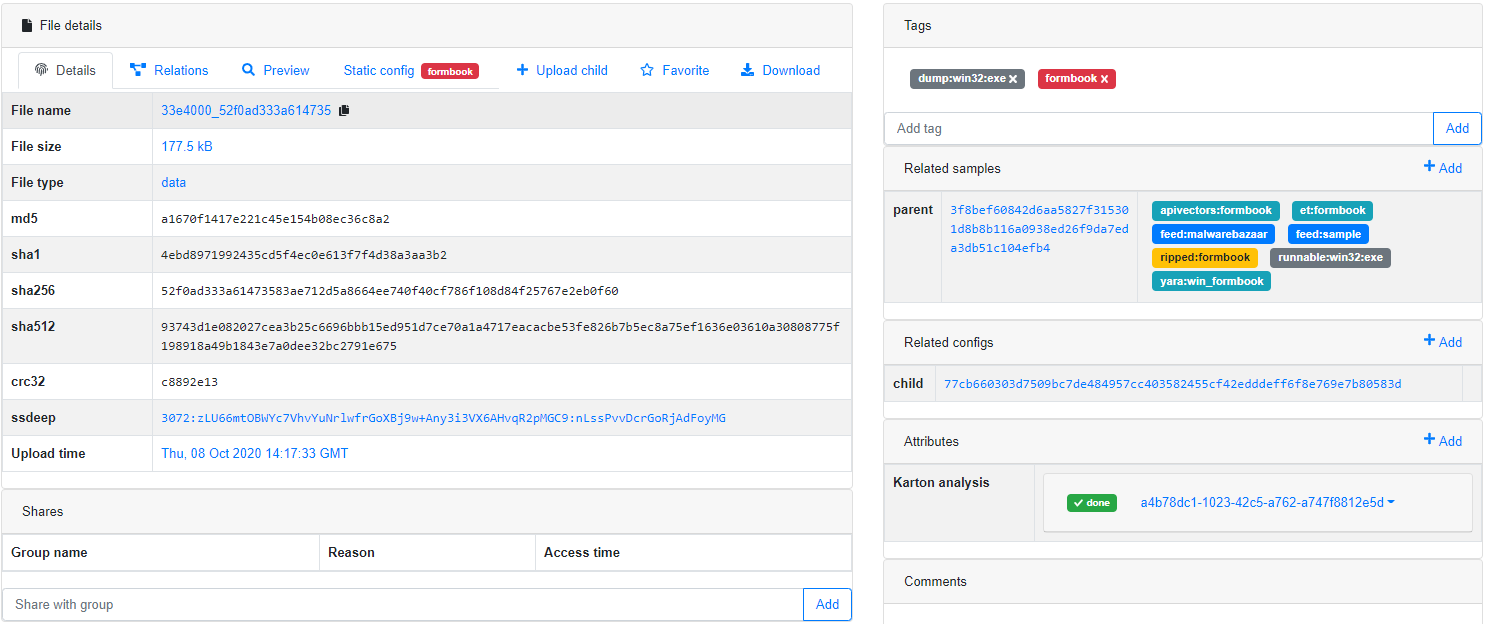Click Add button for share with group
1493x624 pixels.
click(x=827, y=604)
